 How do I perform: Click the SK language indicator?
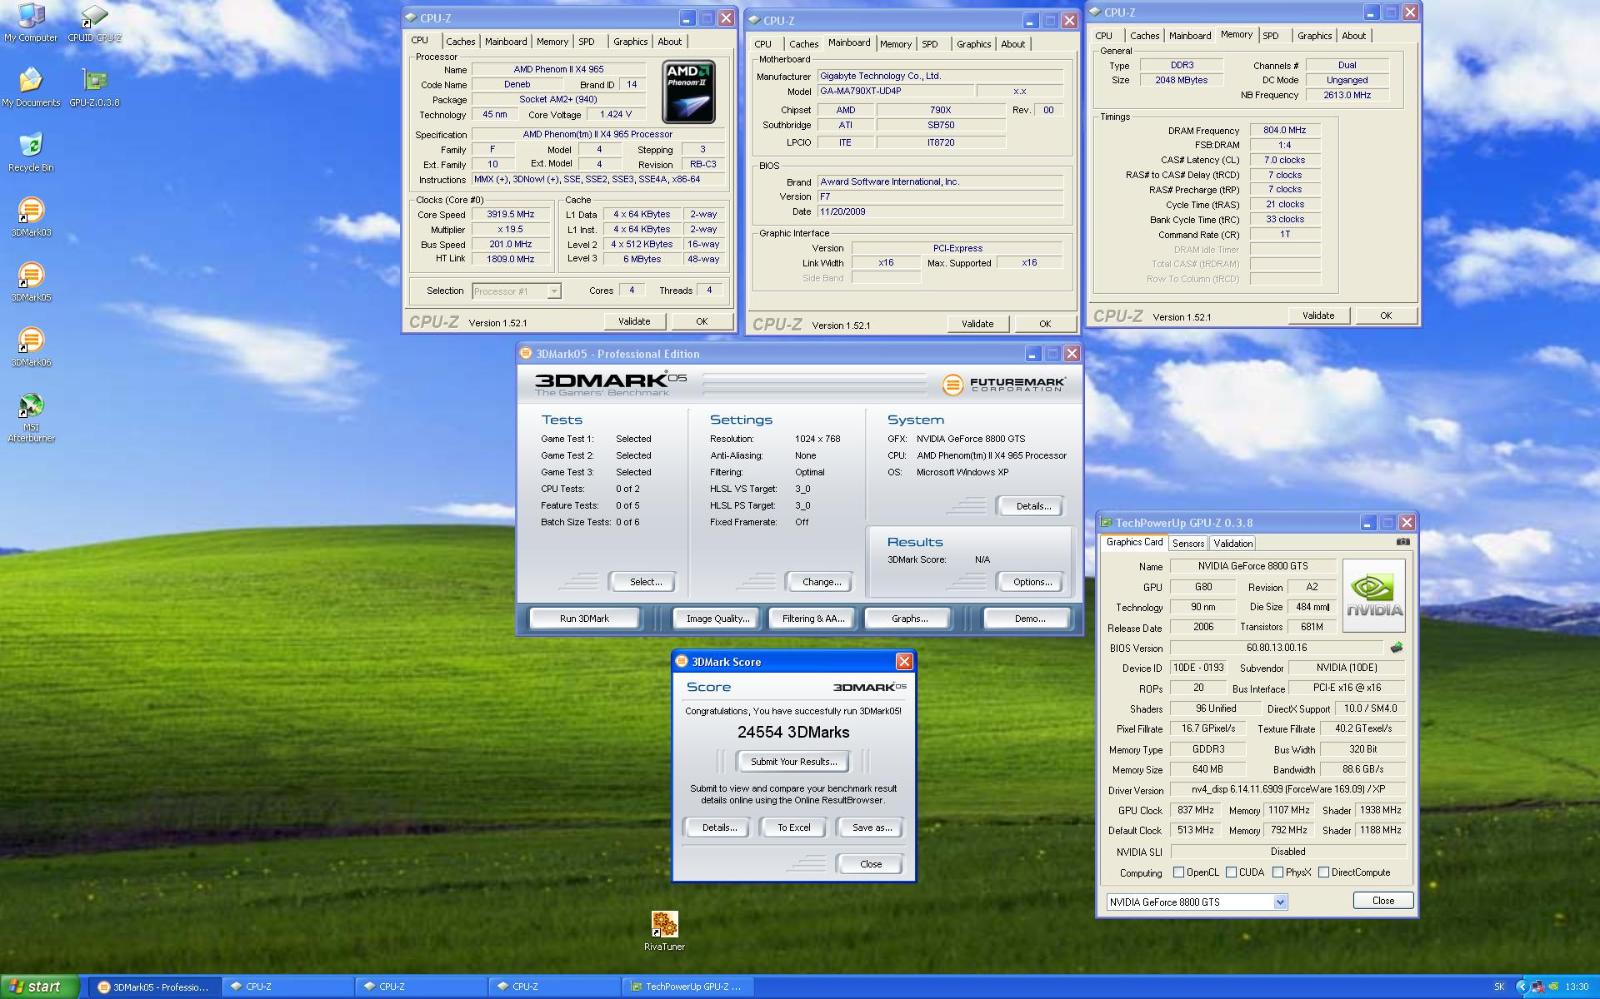tap(1499, 986)
